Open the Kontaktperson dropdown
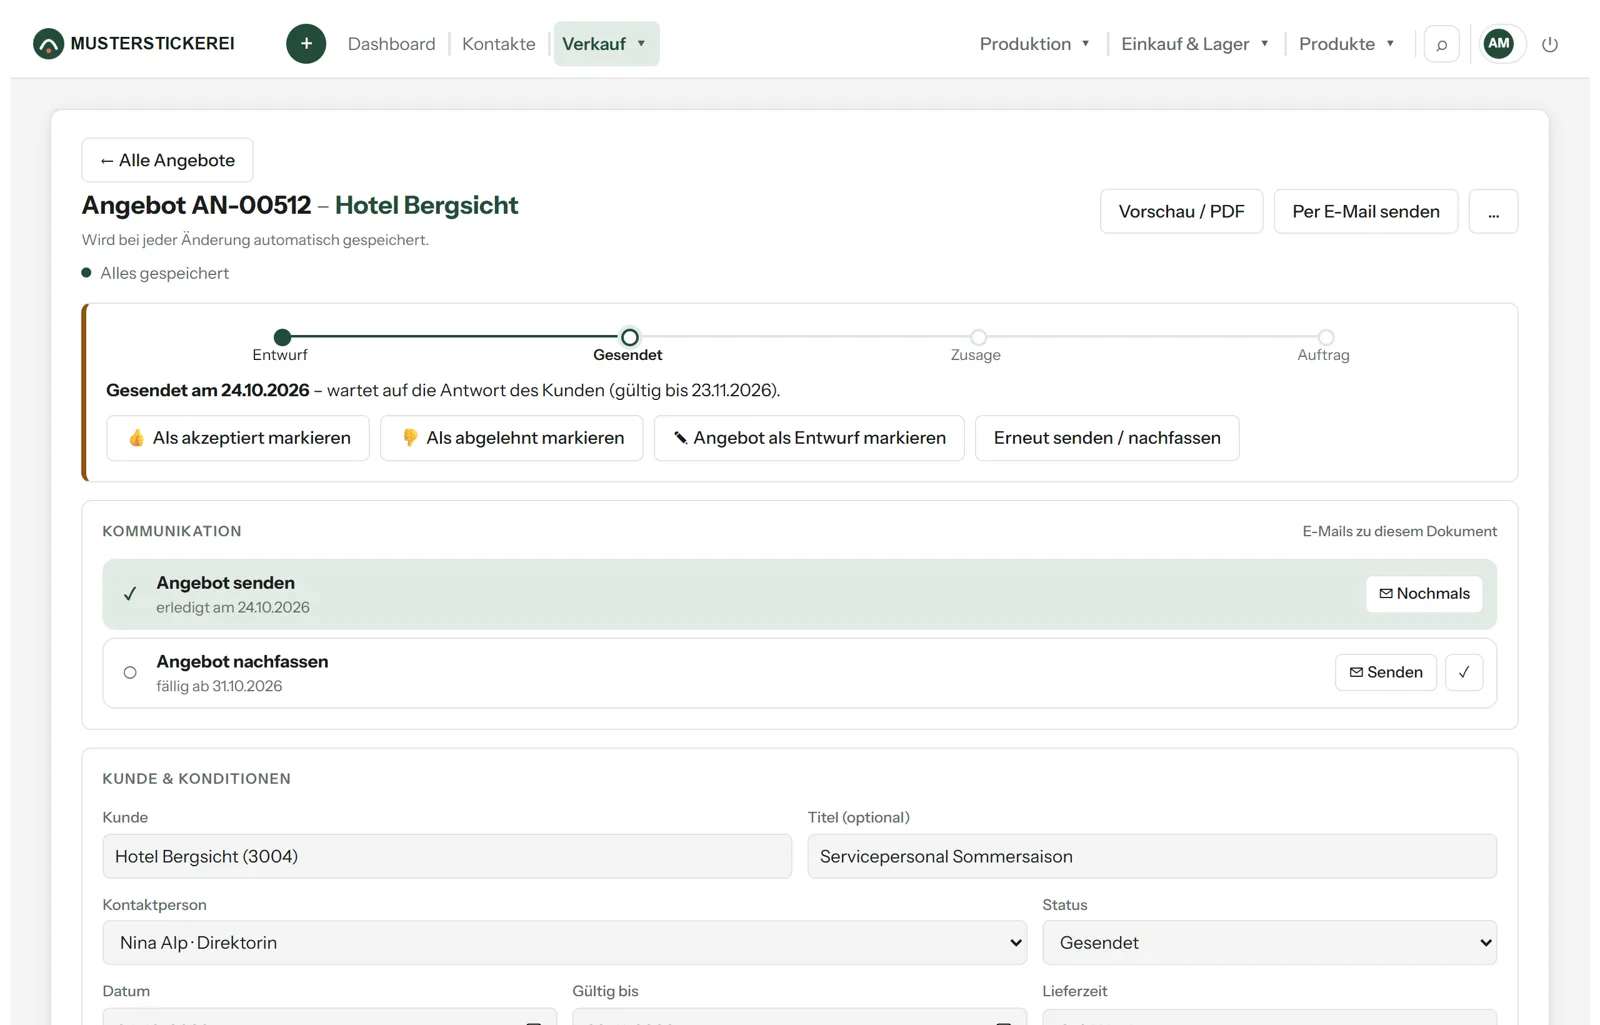This screenshot has width=1600, height=1025. pos(565,943)
